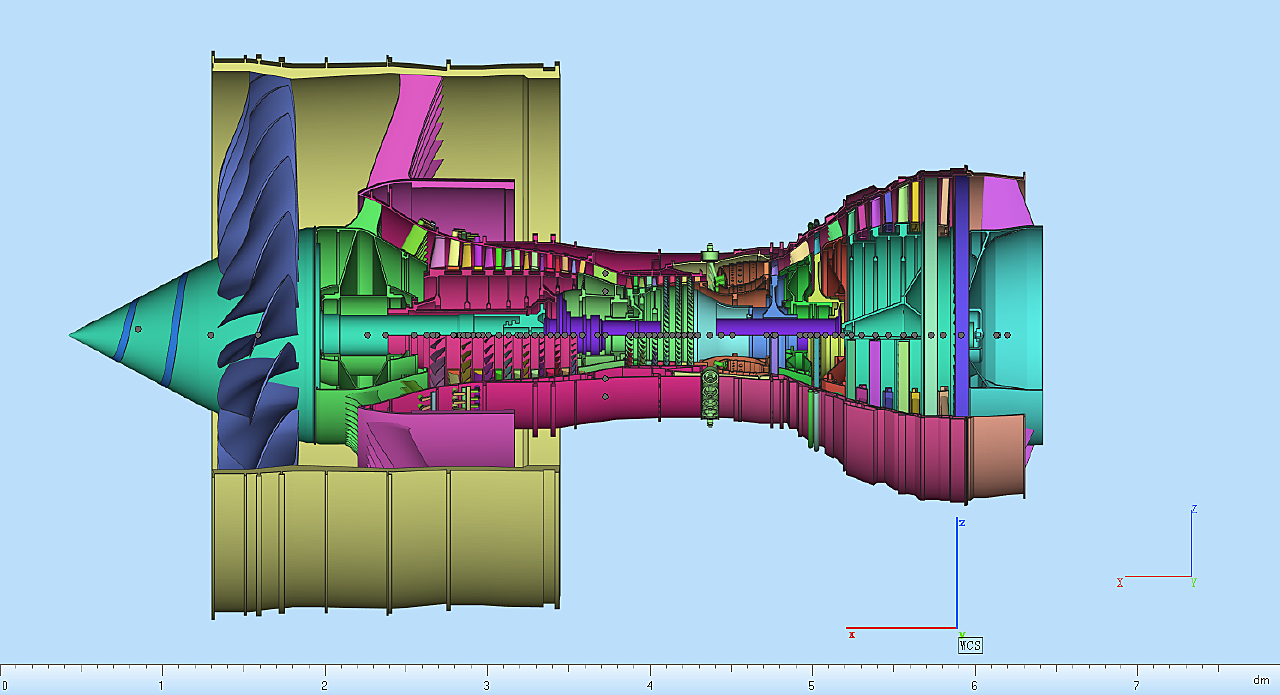Click the ruler mark labeled 7
The height and width of the screenshot is (695, 1280).
point(1136,684)
